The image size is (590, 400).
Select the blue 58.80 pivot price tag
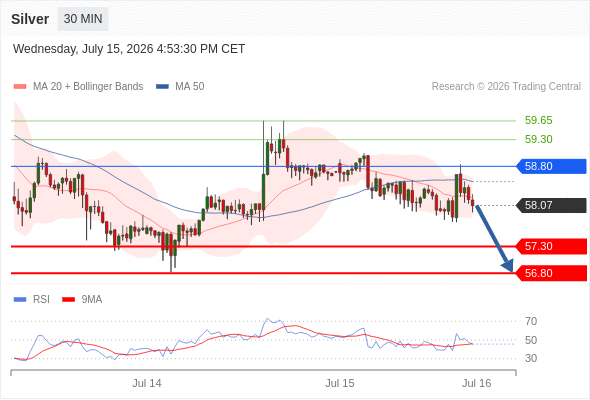pyautogui.click(x=550, y=166)
